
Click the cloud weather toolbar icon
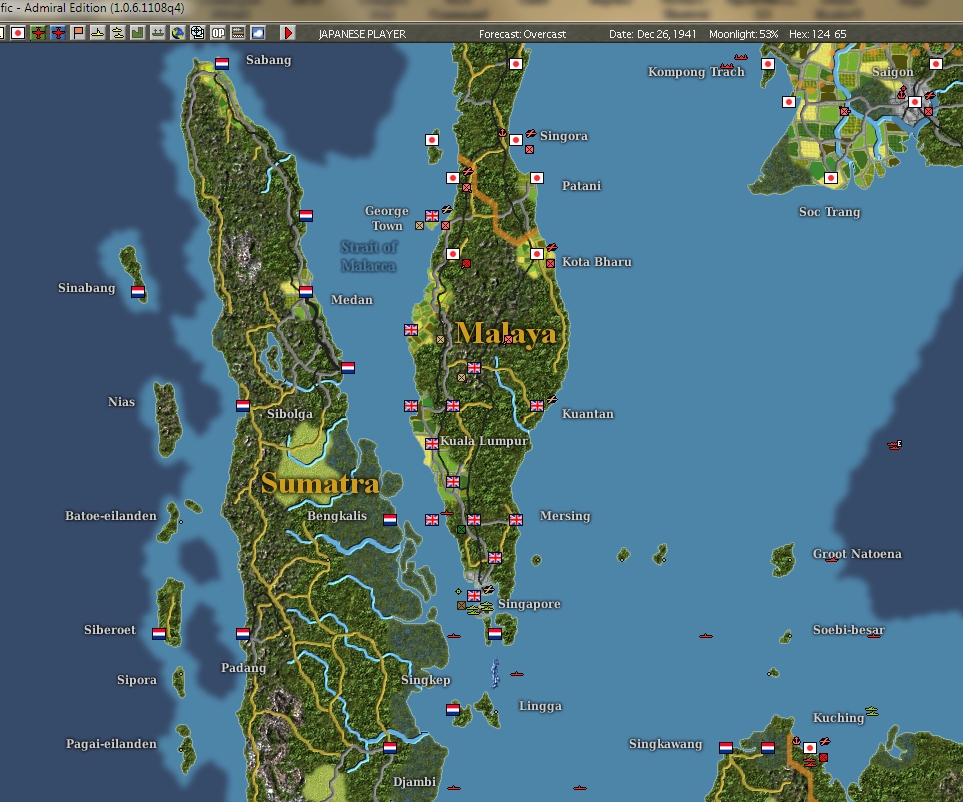click(258, 33)
